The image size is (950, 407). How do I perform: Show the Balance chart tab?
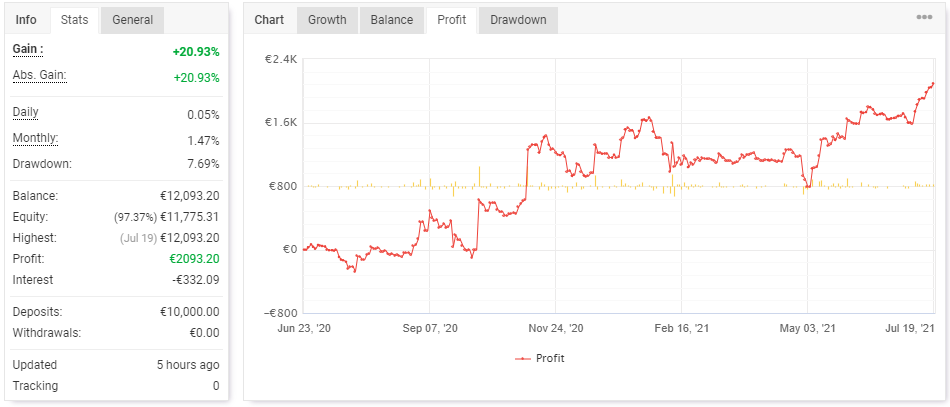point(392,20)
